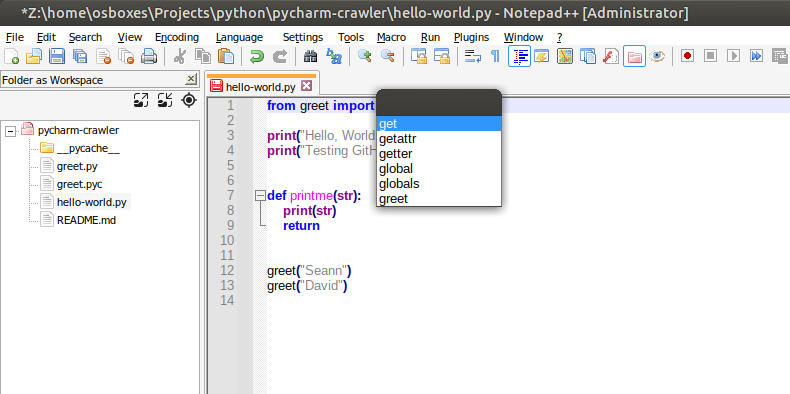Start macro recording with red dot
This screenshot has height=394, width=790.
click(687, 55)
